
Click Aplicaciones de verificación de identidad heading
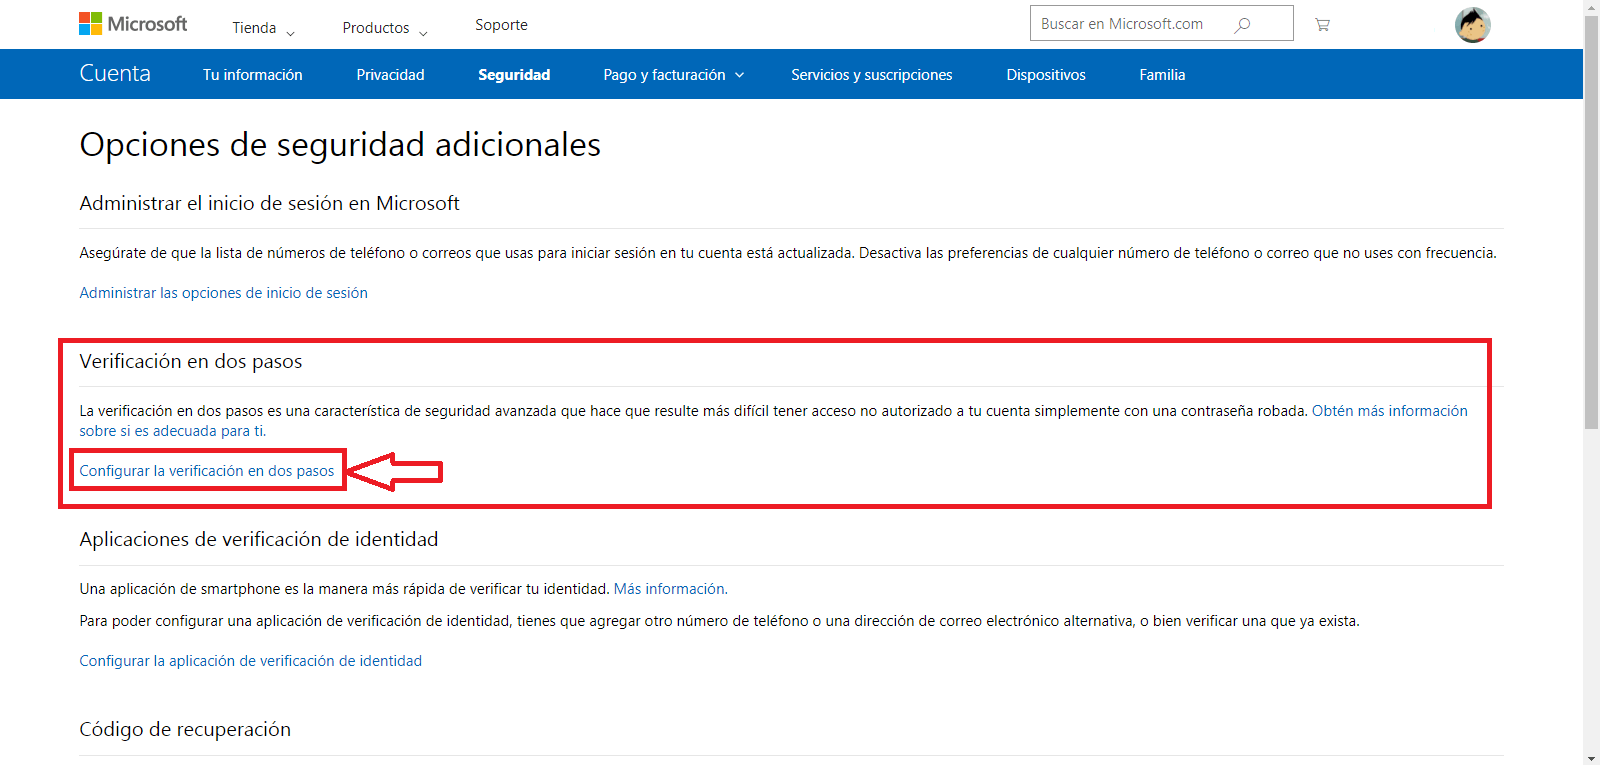259,539
